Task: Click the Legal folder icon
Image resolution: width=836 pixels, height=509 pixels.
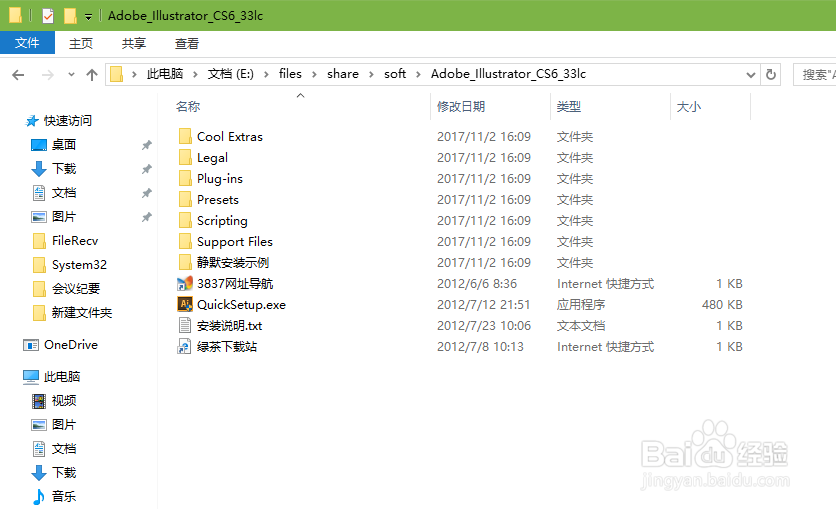Action: [x=185, y=157]
